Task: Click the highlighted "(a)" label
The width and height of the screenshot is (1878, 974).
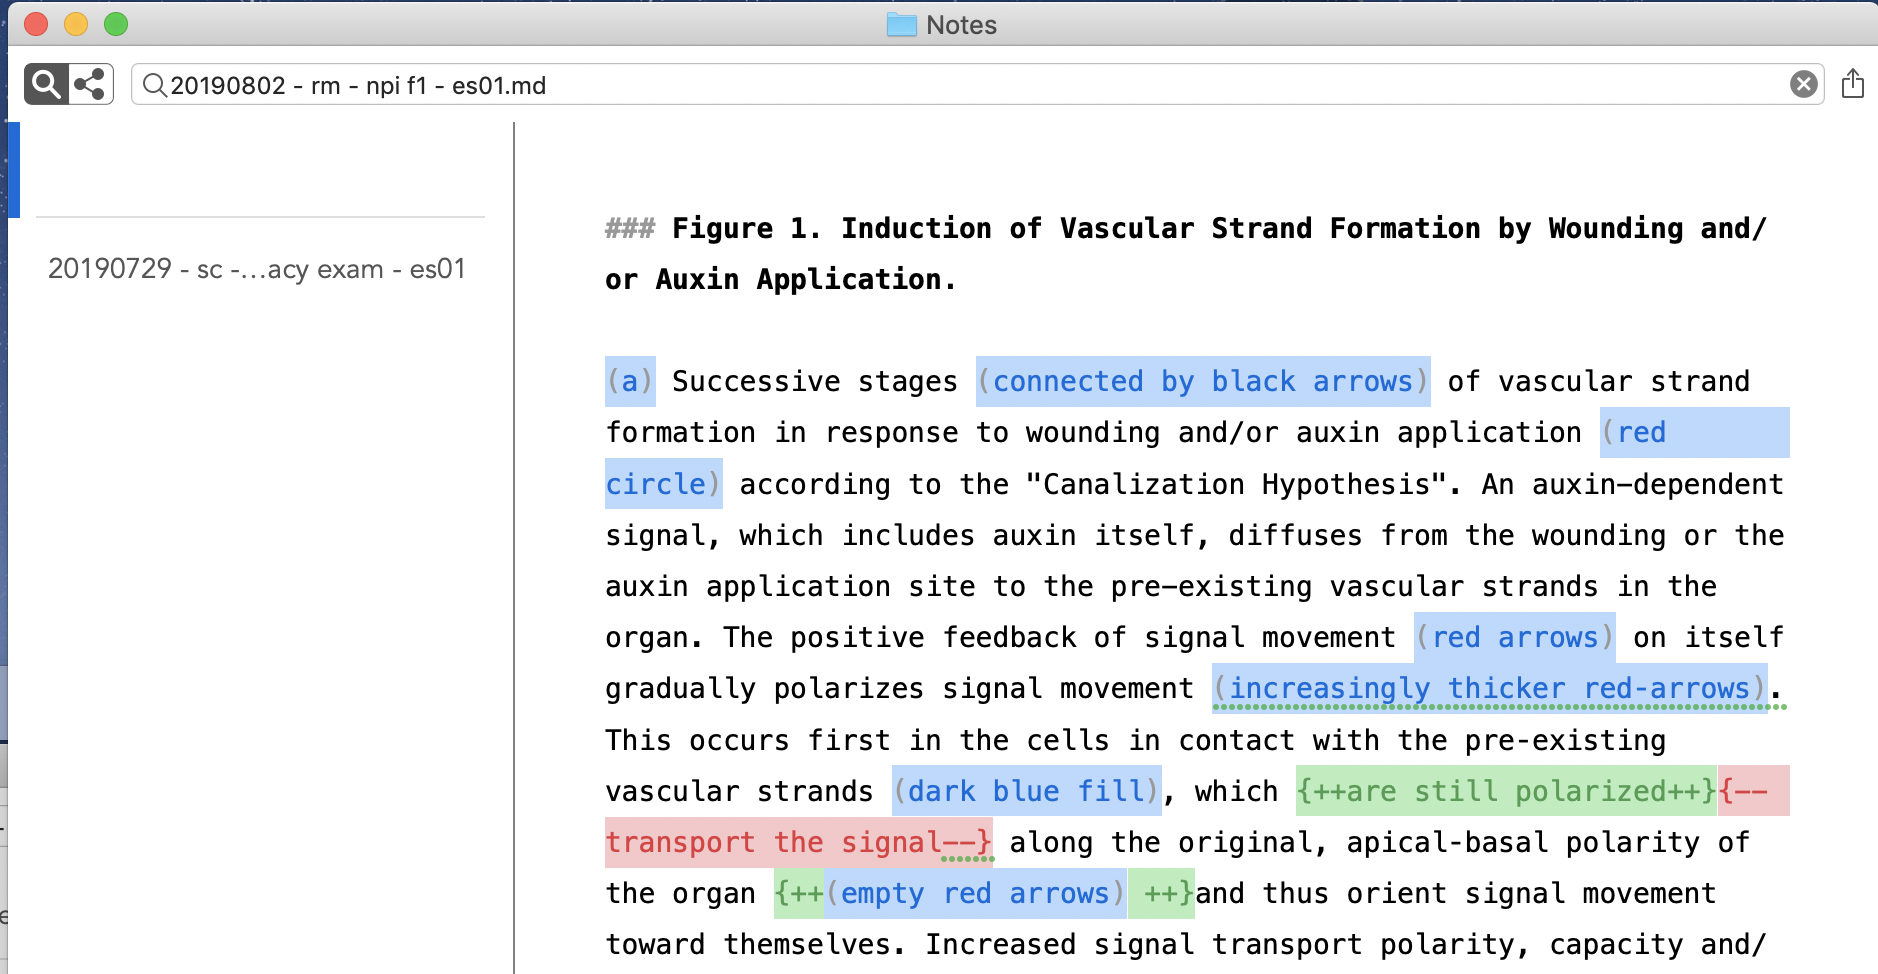Action: (630, 381)
